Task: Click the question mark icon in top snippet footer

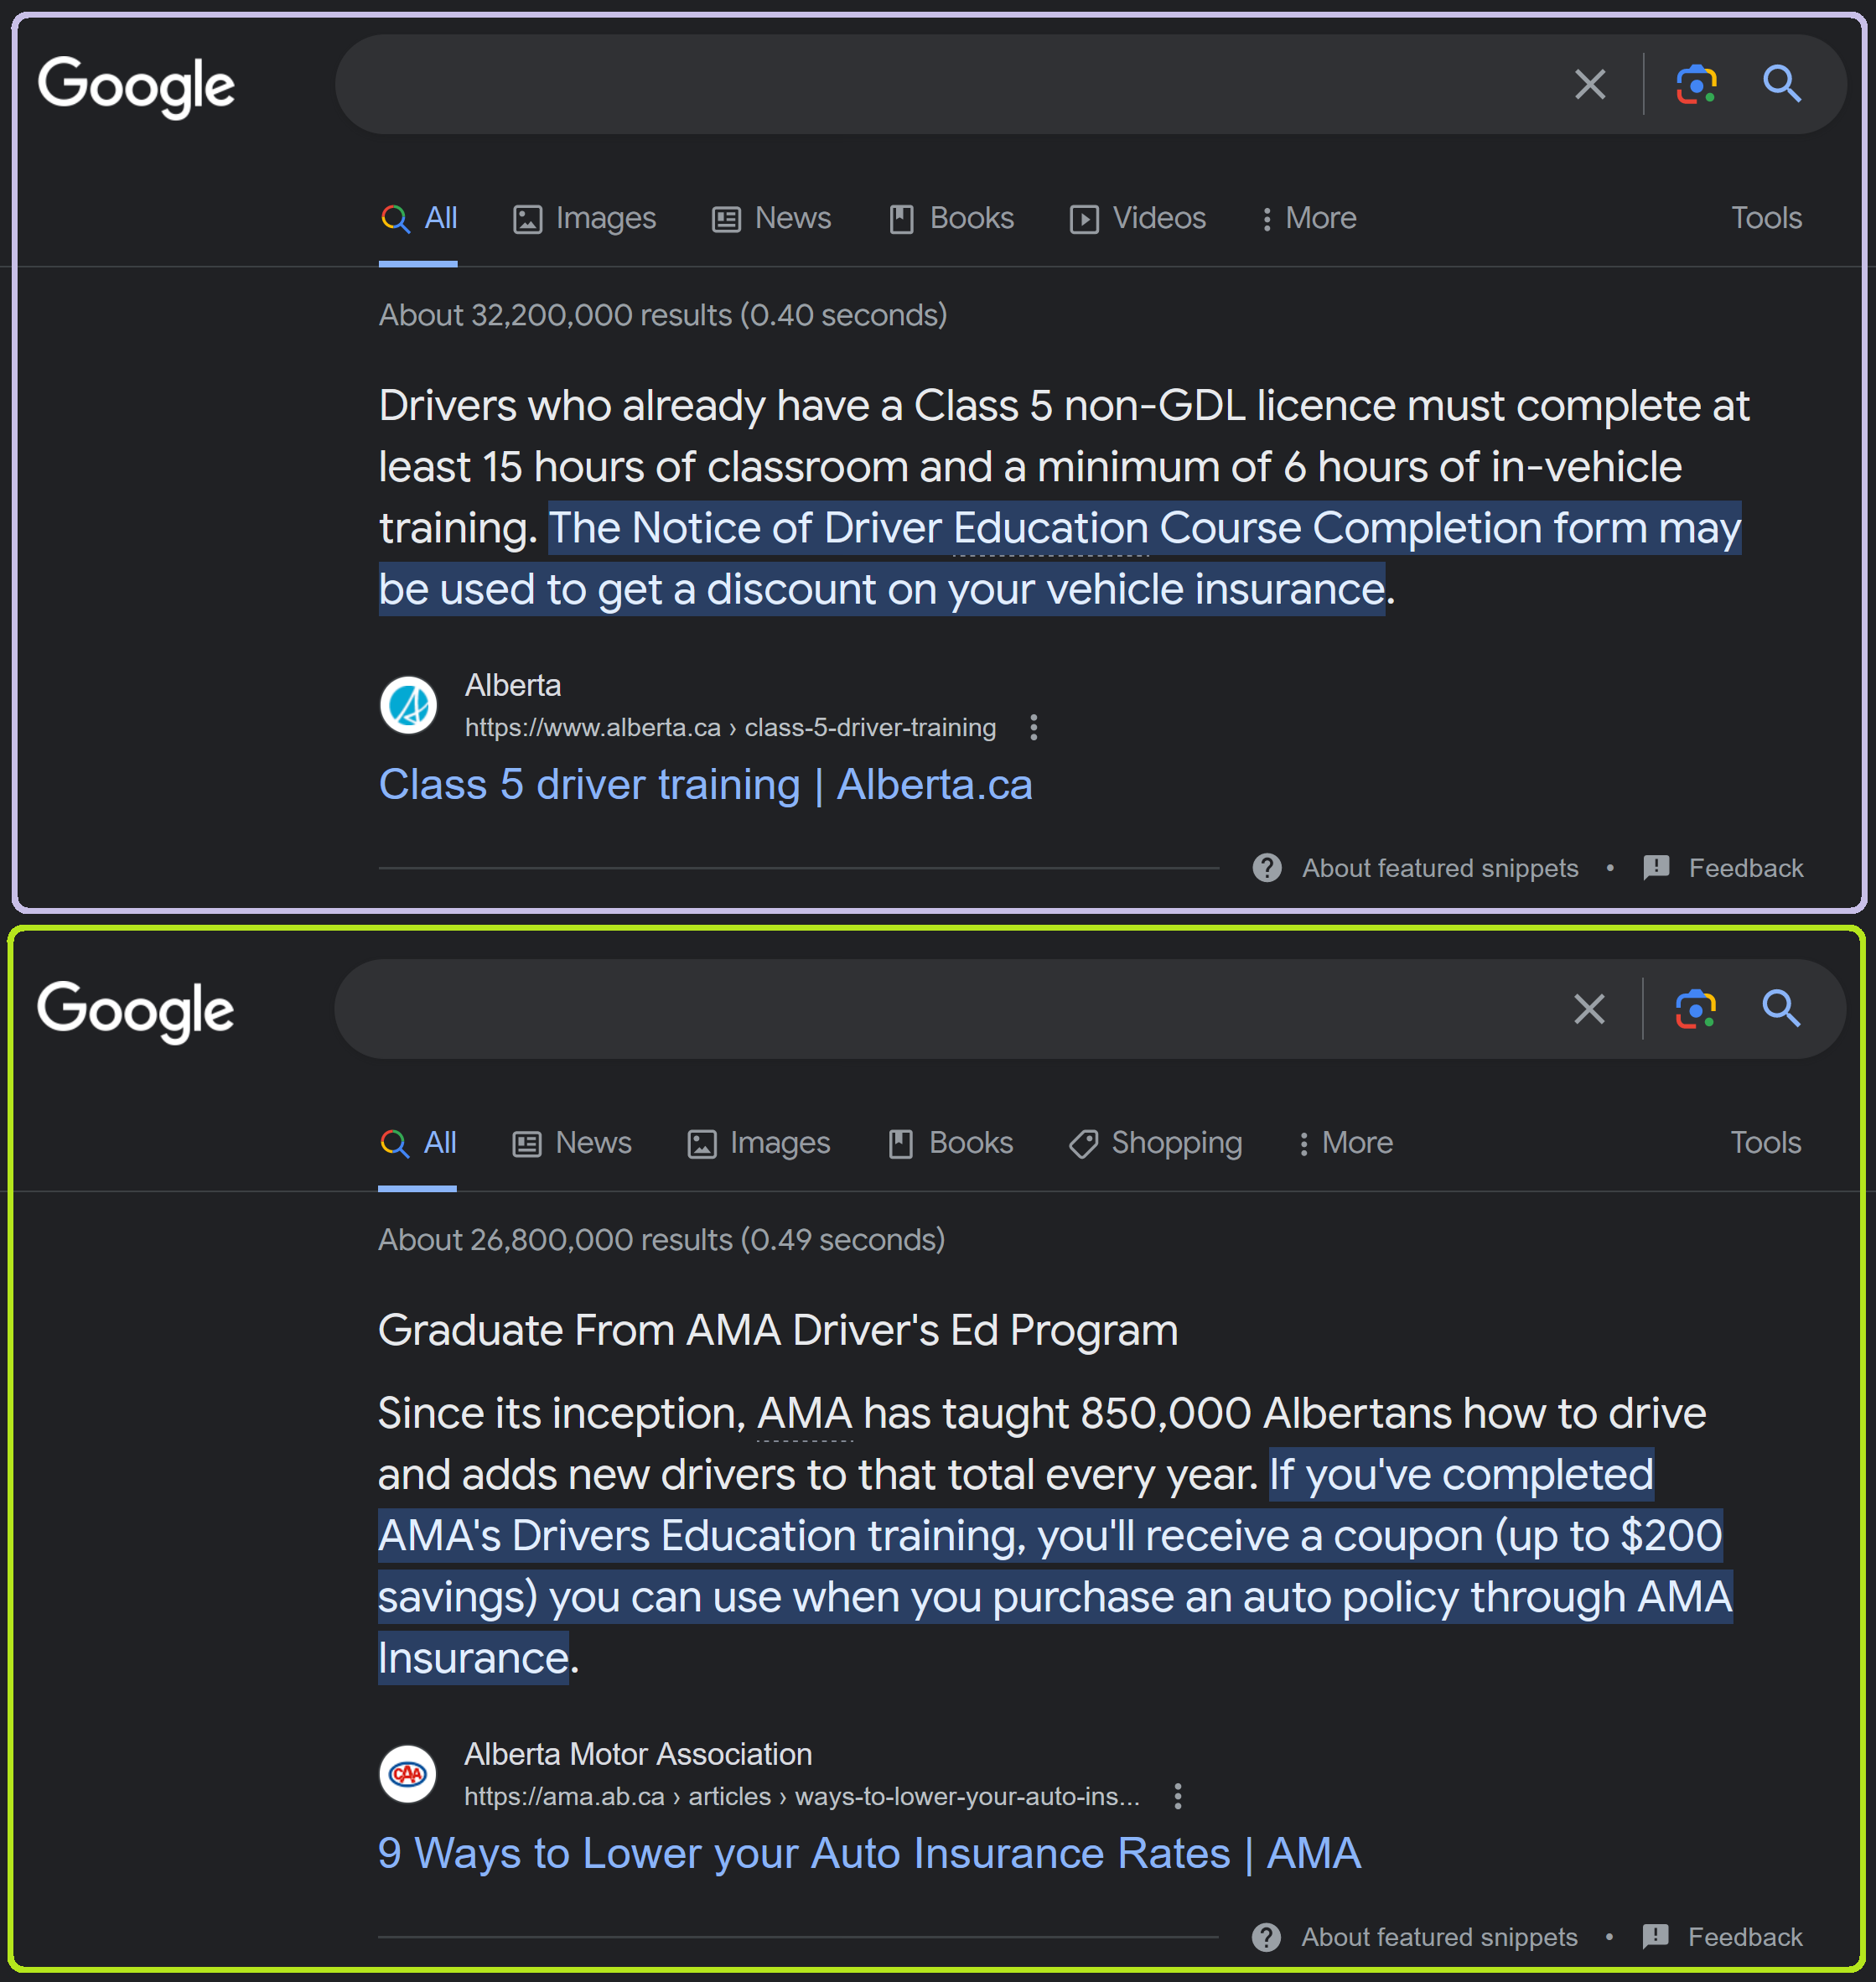Action: click(1267, 867)
